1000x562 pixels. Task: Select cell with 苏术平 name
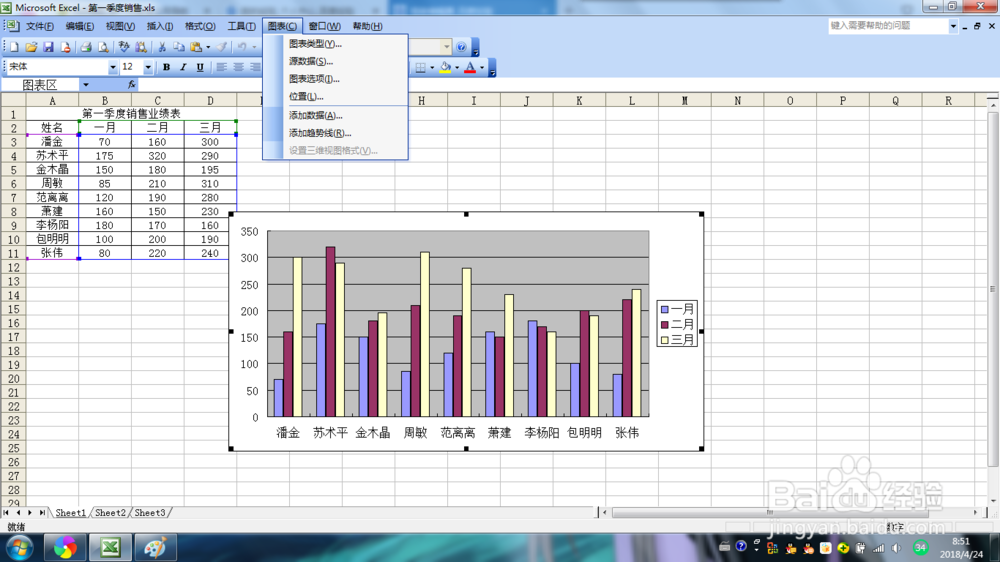click(x=52, y=156)
